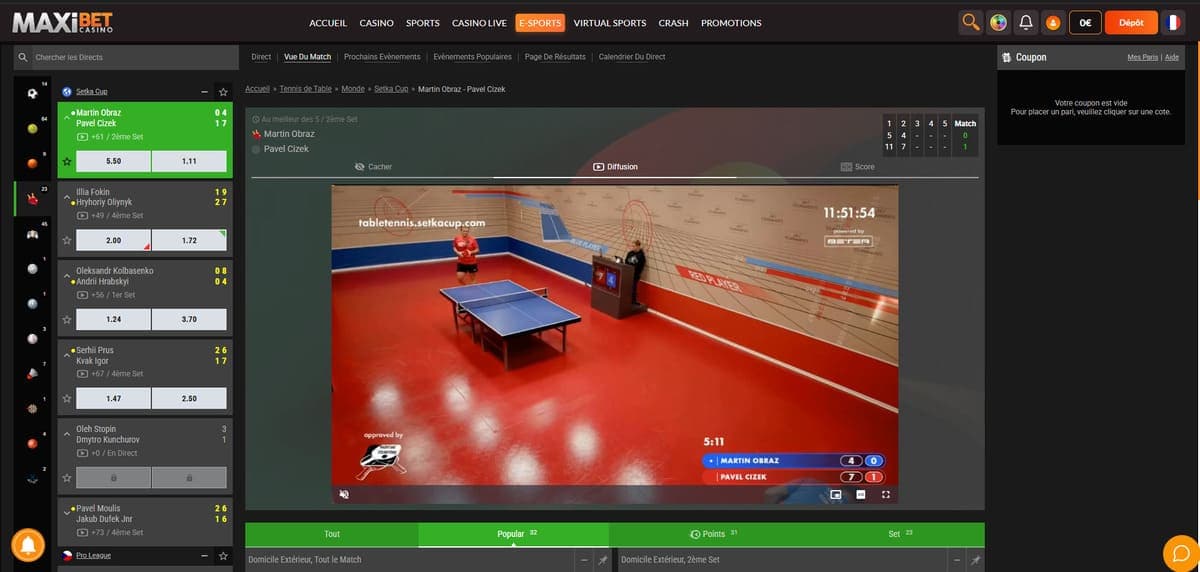
Task: Pin the Domicile Extérieur, Tout le Match market
Action: pos(602,560)
